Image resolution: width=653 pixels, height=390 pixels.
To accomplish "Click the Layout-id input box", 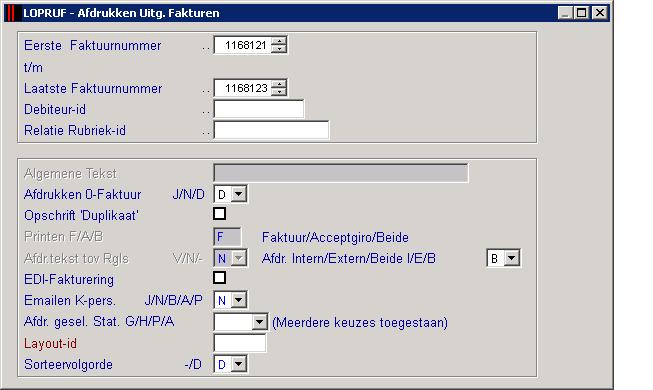I will click(x=239, y=343).
